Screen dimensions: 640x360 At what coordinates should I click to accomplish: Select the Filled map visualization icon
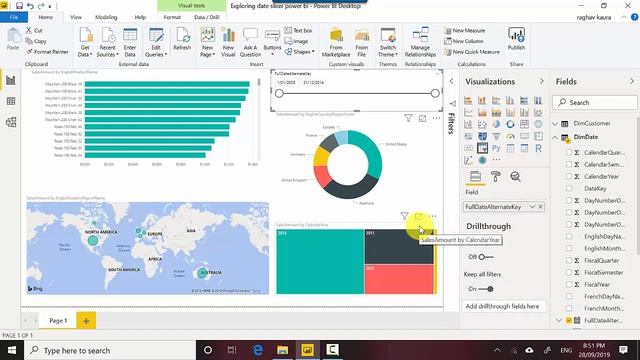482,136
